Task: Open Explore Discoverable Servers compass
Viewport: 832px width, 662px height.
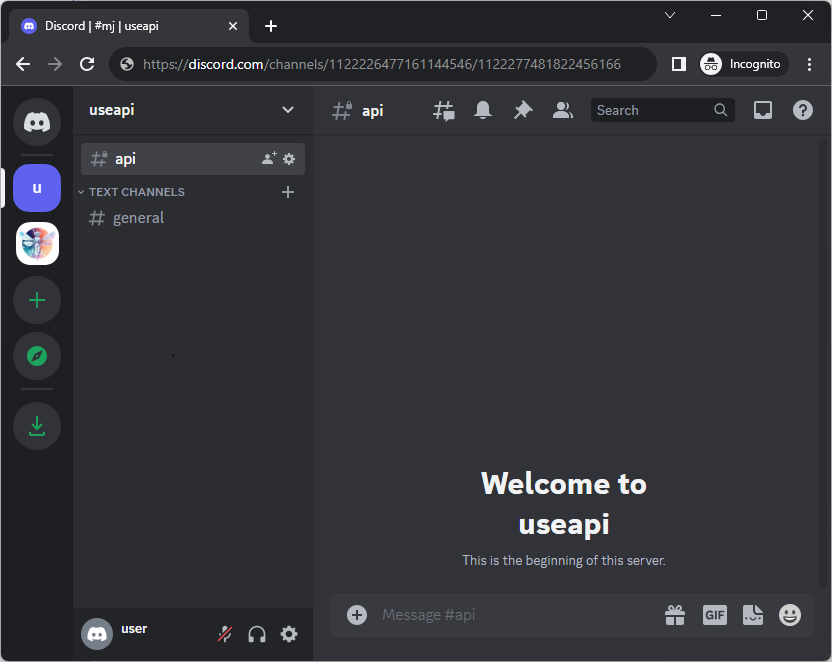Action: click(x=37, y=356)
